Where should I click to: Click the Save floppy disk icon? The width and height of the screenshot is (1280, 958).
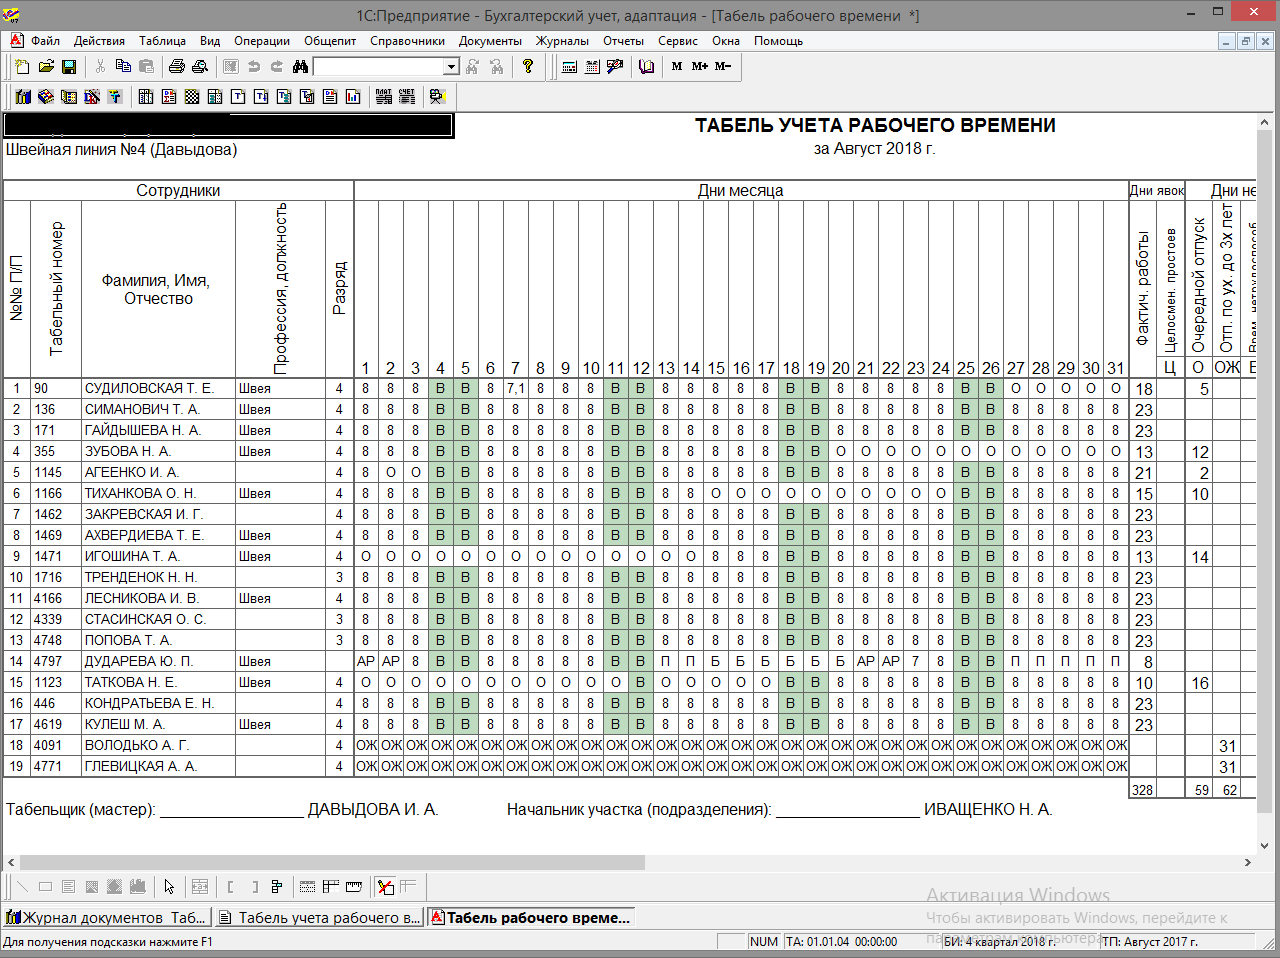click(69, 67)
